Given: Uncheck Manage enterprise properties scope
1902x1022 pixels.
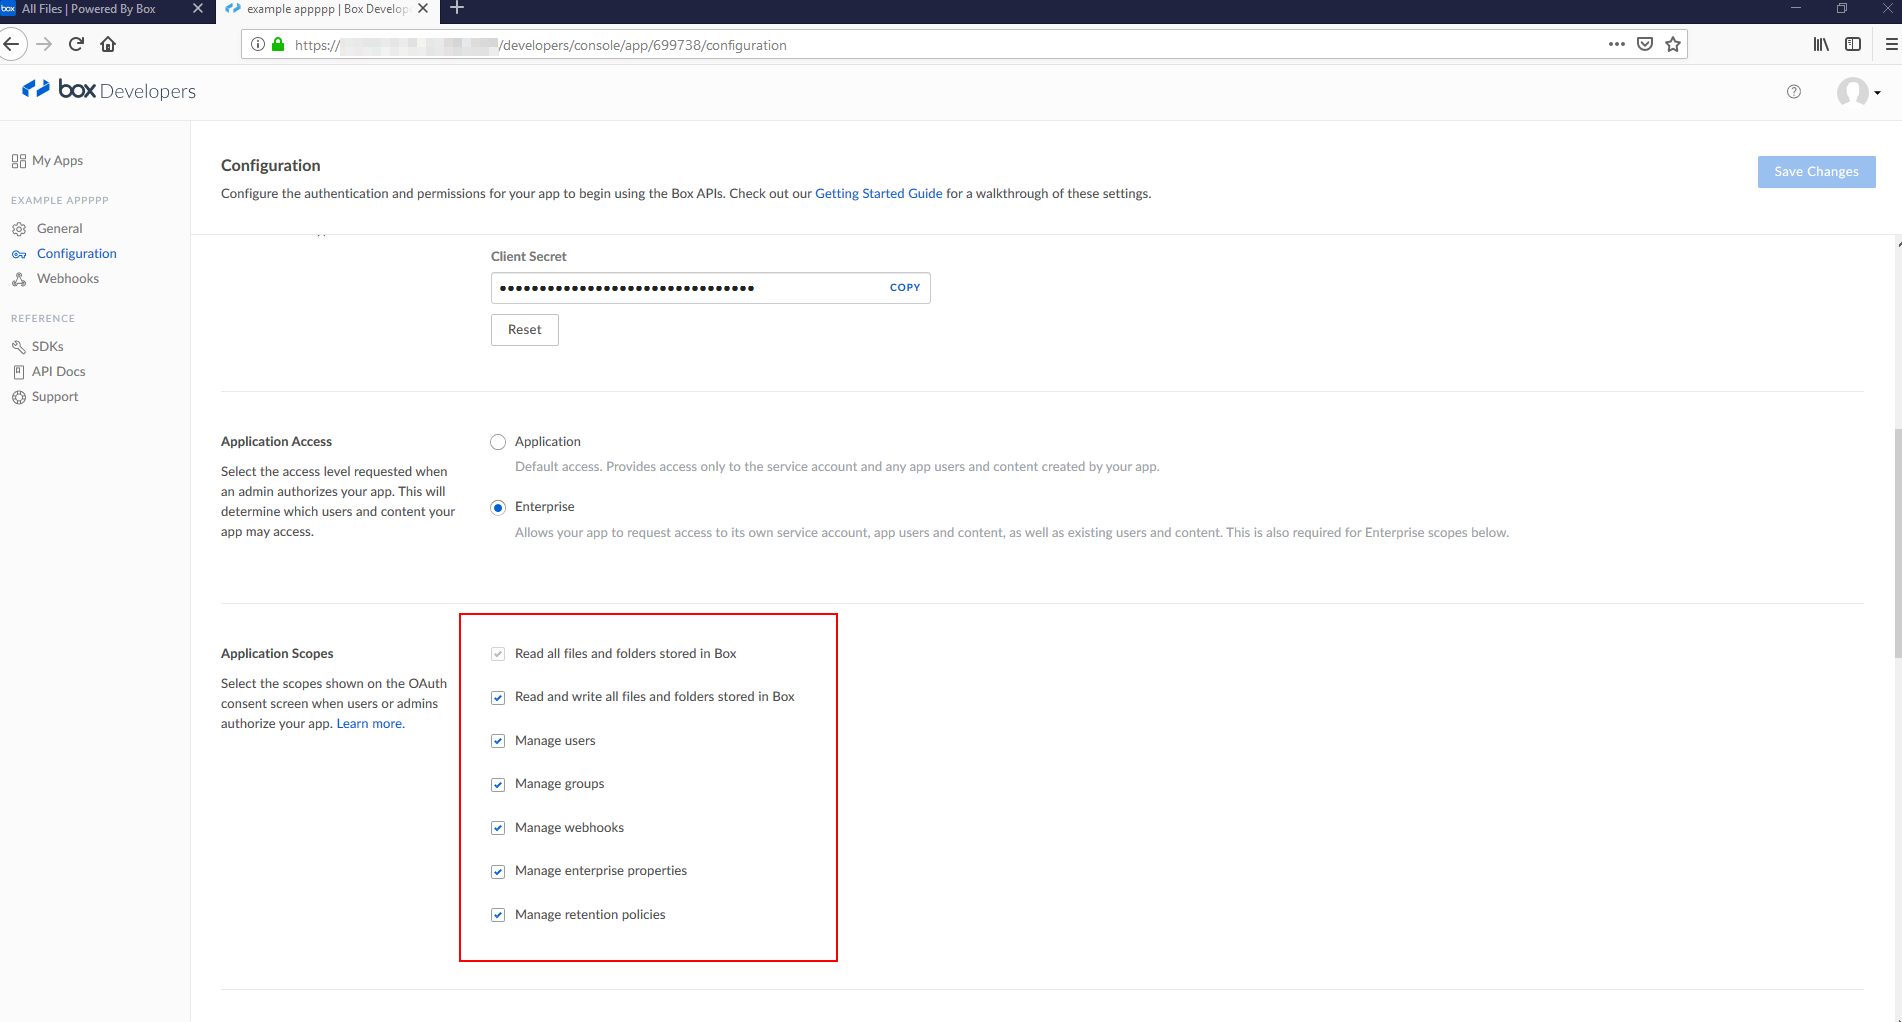Looking at the screenshot, I should click(498, 872).
